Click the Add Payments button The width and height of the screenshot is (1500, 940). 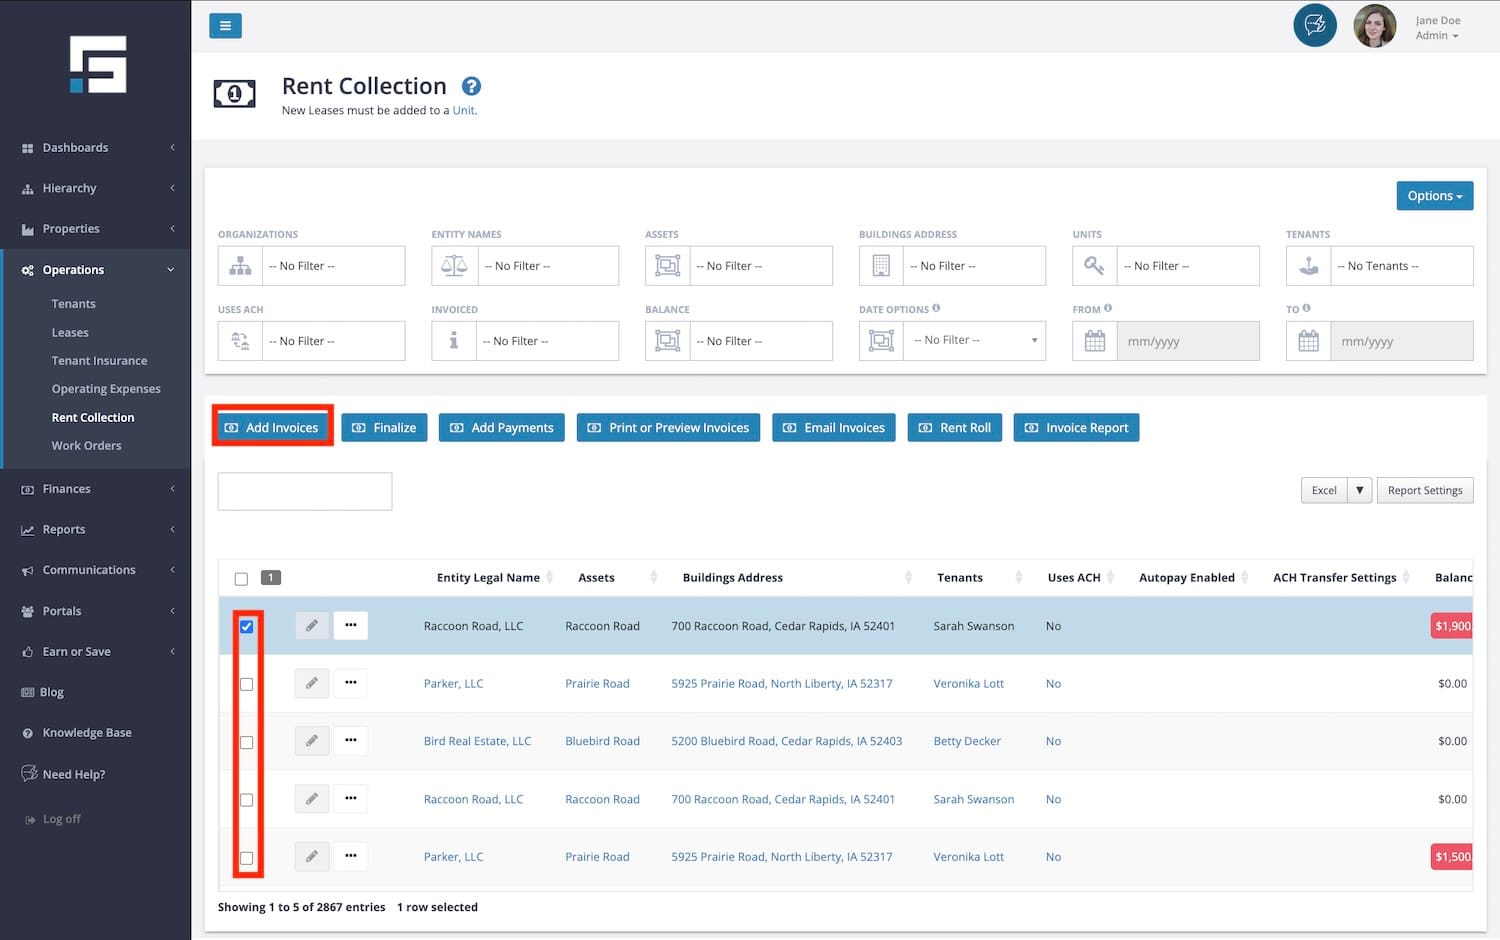(x=501, y=428)
